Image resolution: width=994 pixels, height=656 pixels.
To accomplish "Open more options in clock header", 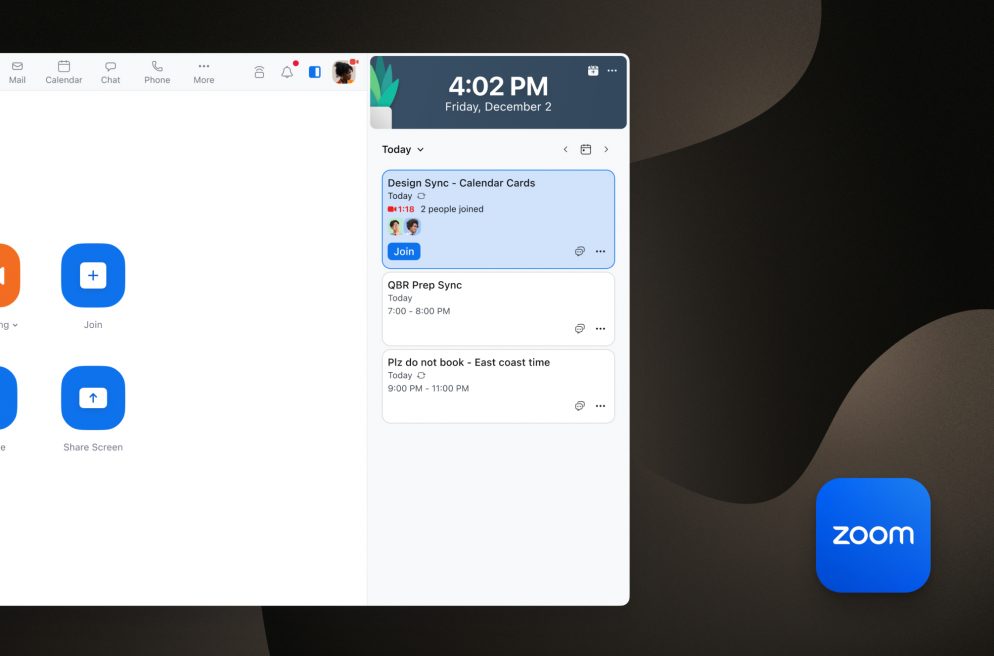I will [x=612, y=71].
